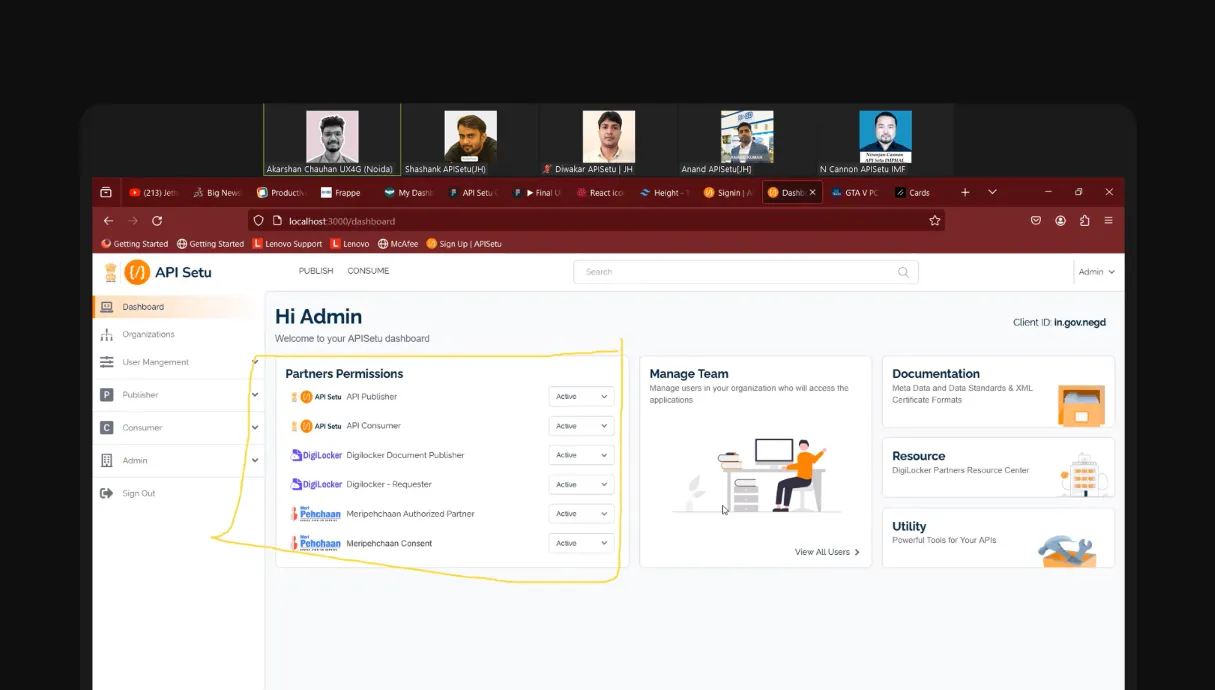
Task: Click the Manage Team heading
Action: (x=689, y=374)
